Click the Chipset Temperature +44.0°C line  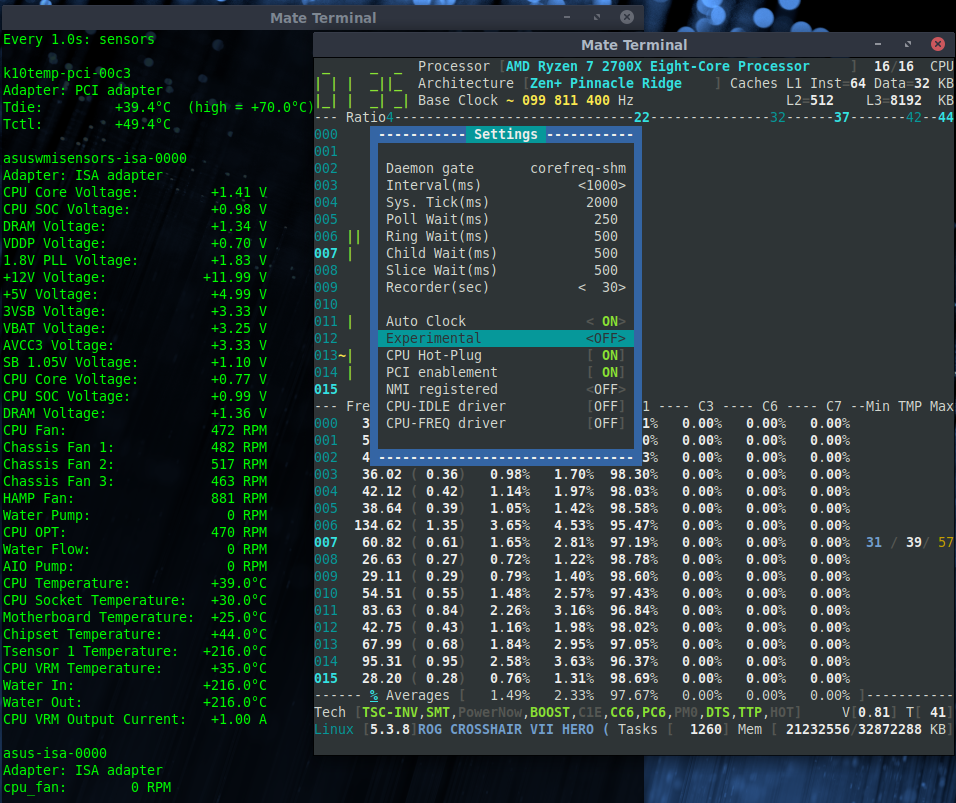click(135, 635)
